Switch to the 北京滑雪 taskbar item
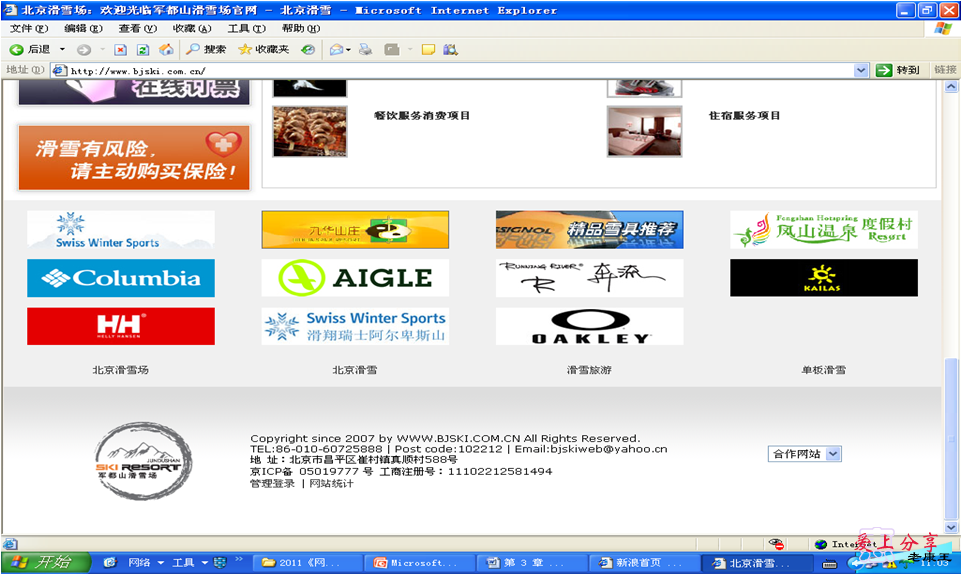 pyautogui.click(x=757, y=563)
